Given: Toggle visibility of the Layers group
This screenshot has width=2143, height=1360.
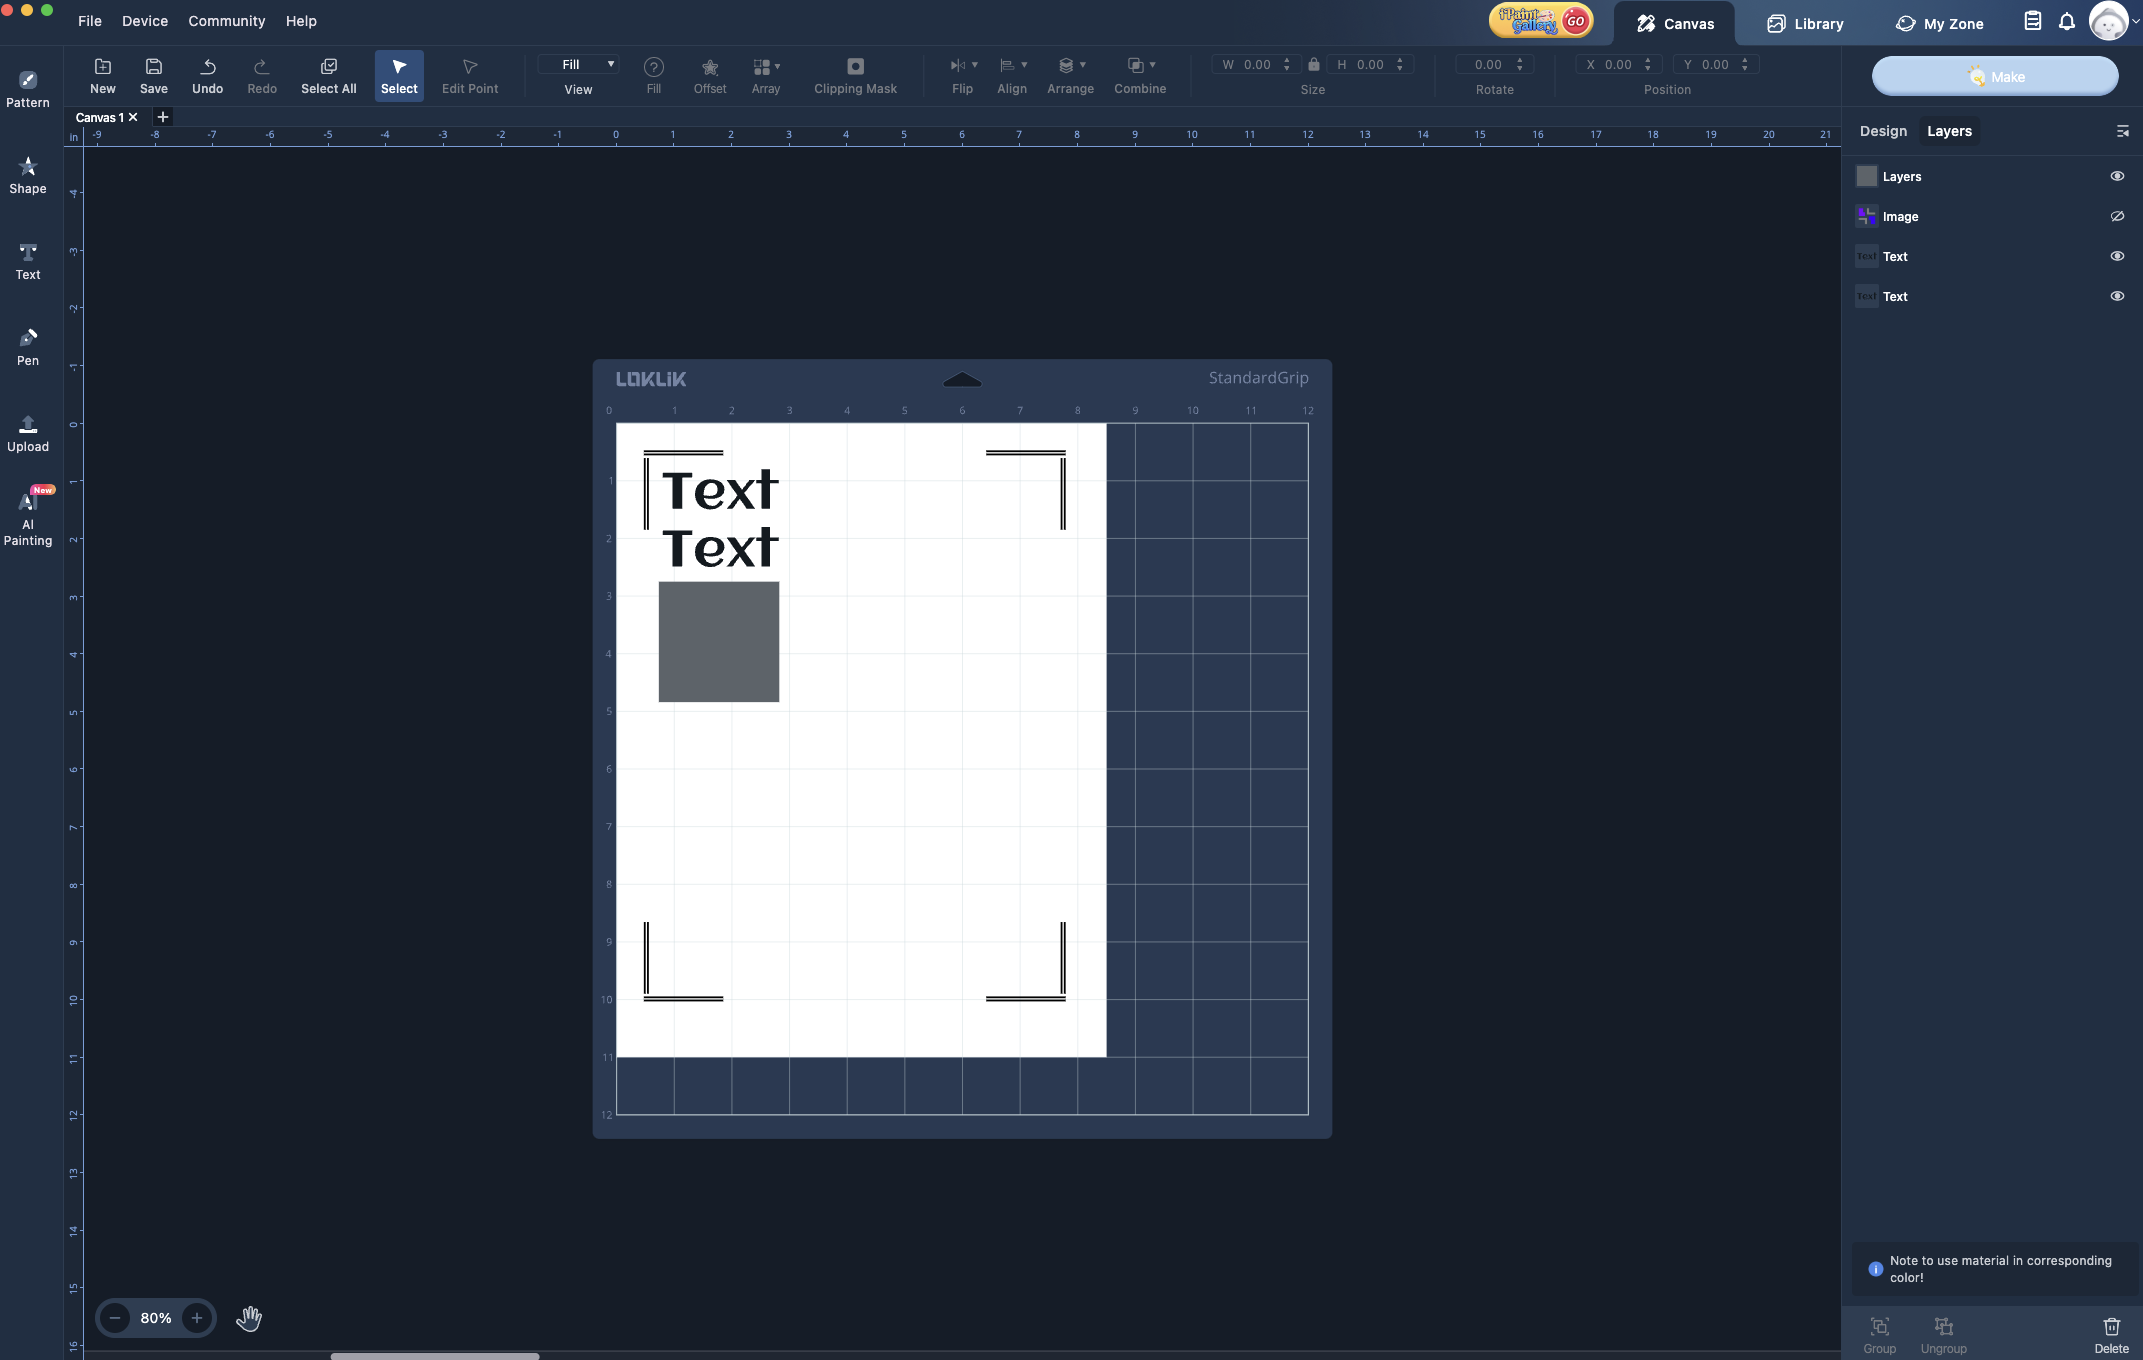Looking at the screenshot, I should [x=2116, y=176].
